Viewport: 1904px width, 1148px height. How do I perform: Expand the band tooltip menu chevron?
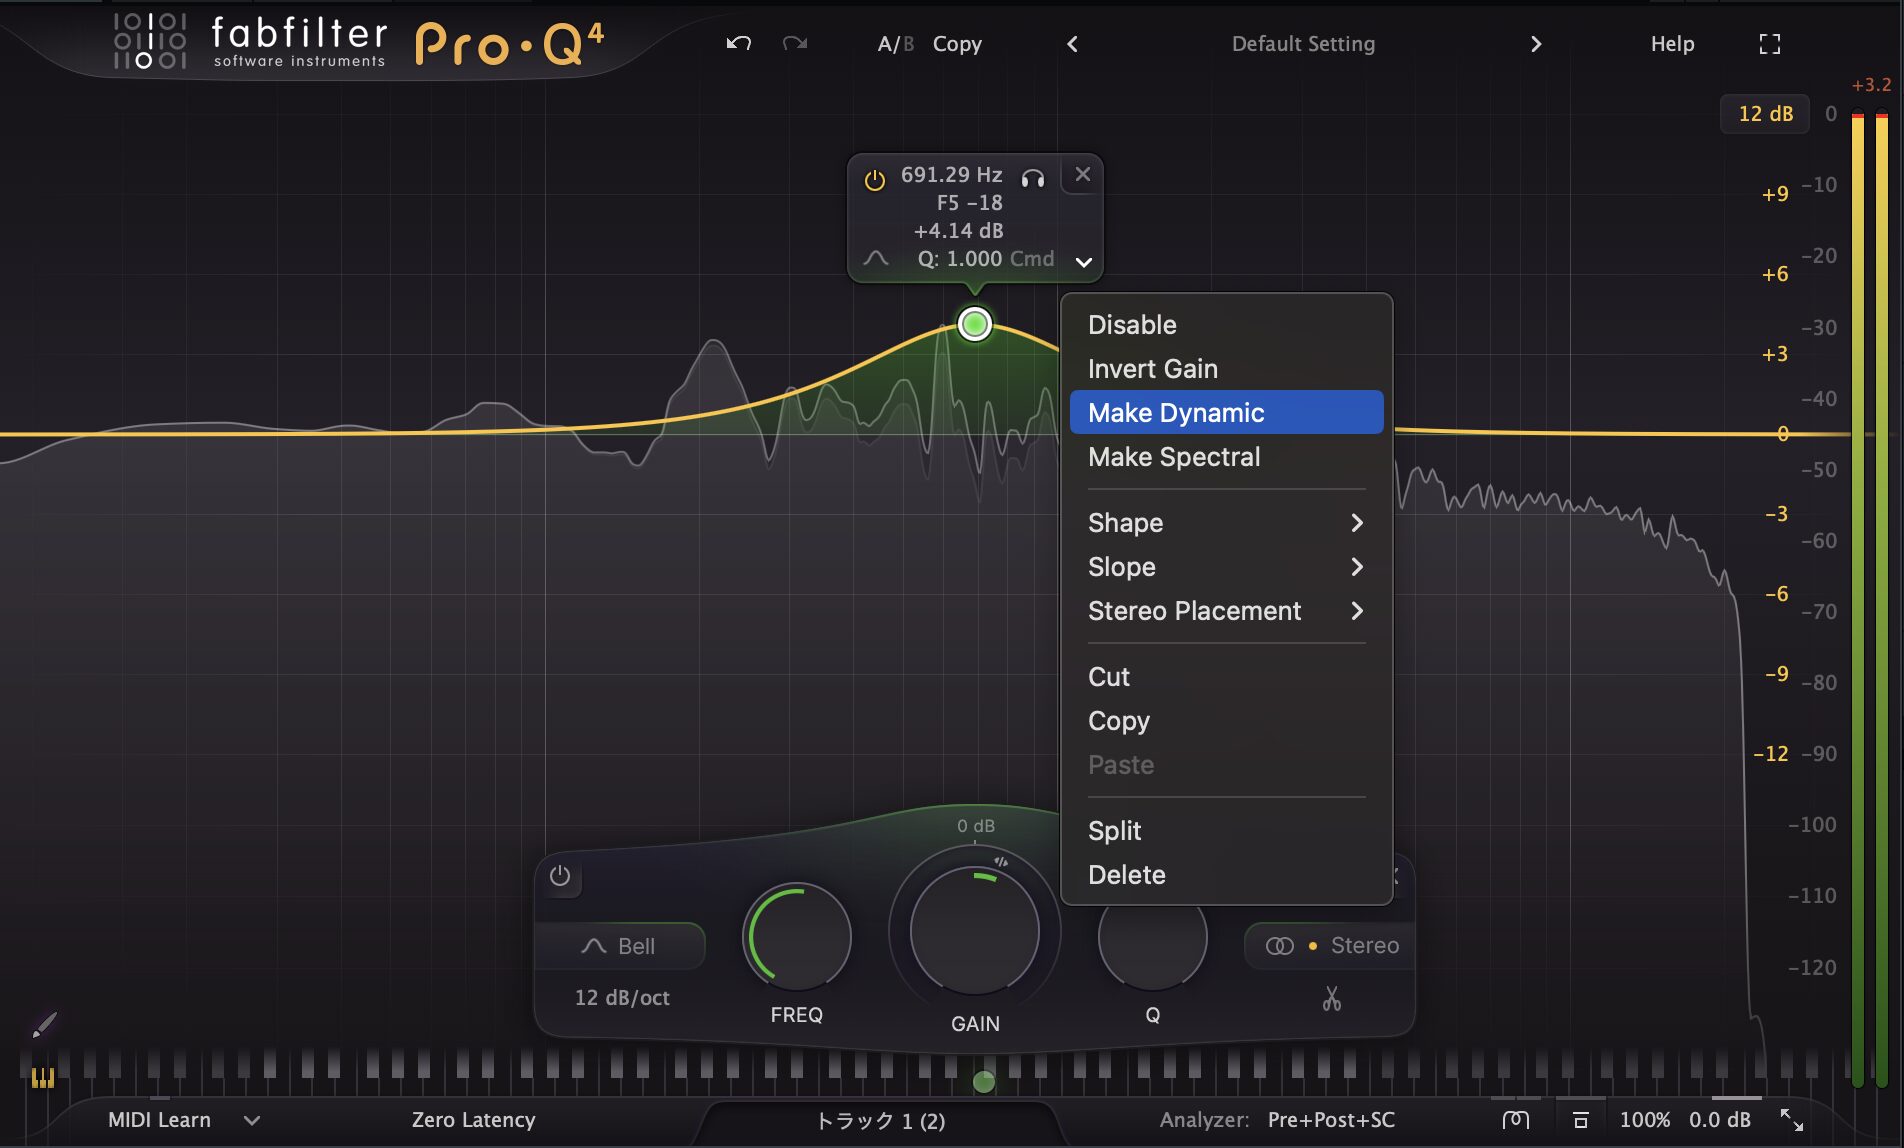1083,262
